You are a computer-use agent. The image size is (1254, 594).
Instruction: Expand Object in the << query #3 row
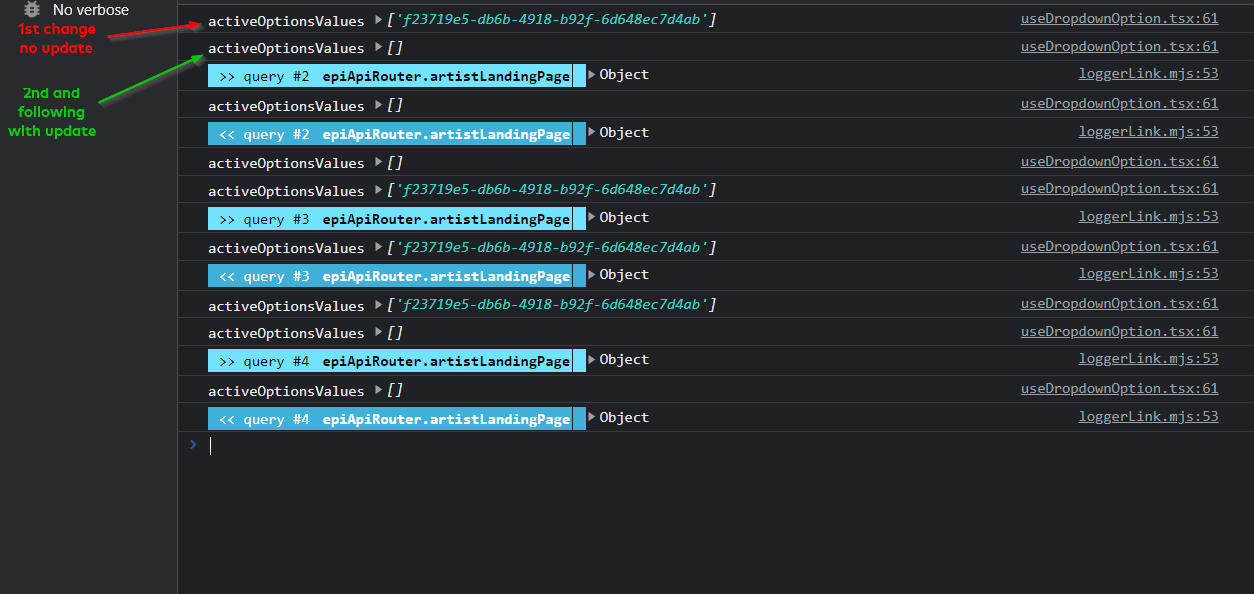[592, 274]
